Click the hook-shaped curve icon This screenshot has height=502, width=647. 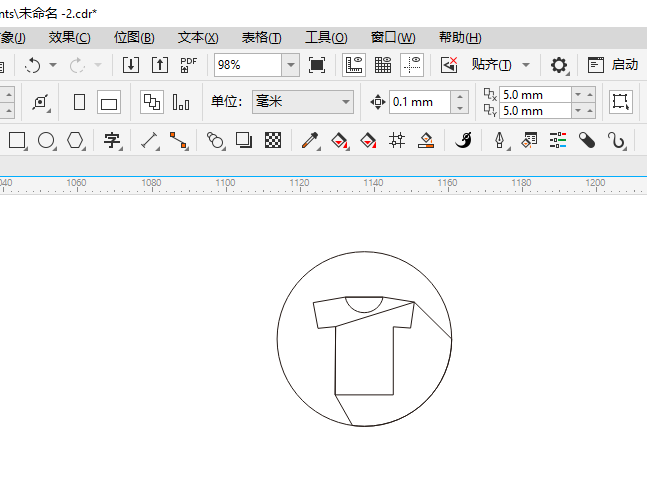(x=616, y=141)
